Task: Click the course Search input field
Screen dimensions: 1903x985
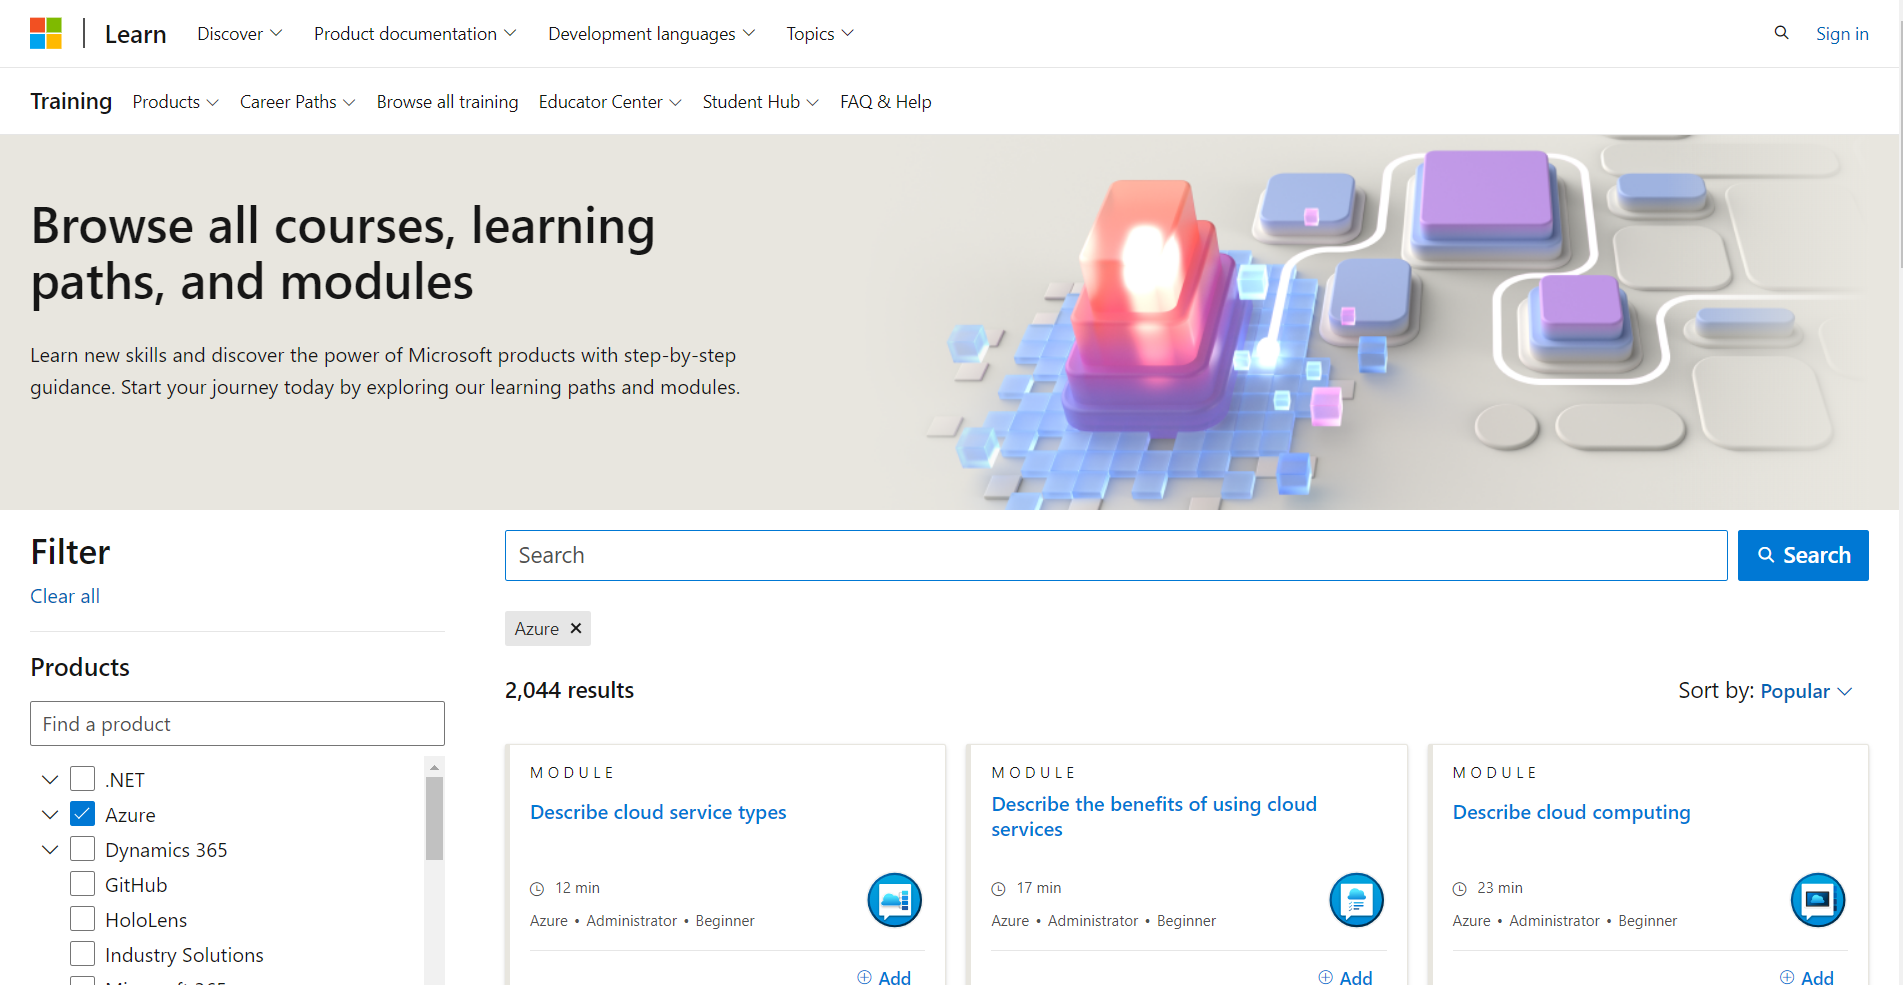Action: point(1116,555)
